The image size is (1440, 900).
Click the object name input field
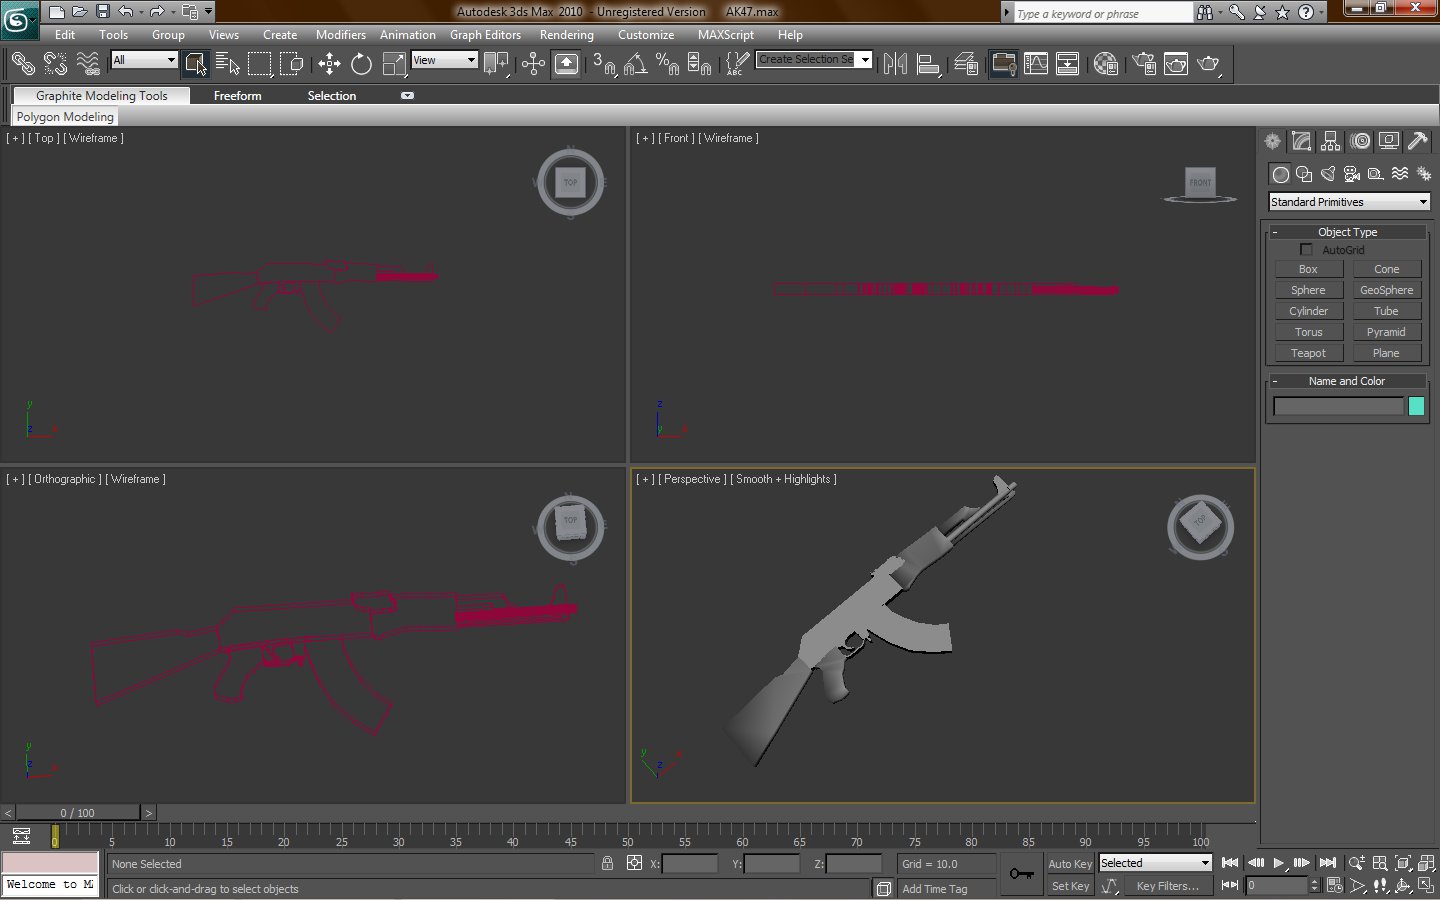coord(1338,406)
